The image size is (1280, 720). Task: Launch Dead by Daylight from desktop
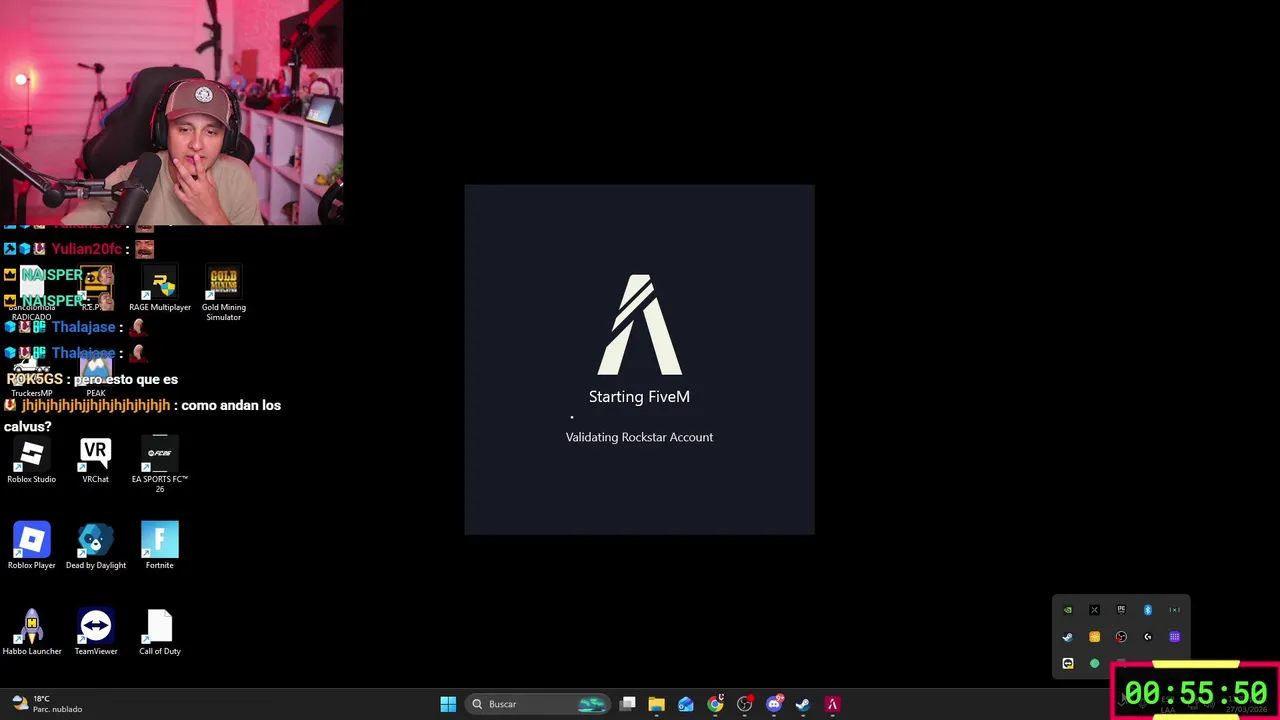tap(96, 547)
